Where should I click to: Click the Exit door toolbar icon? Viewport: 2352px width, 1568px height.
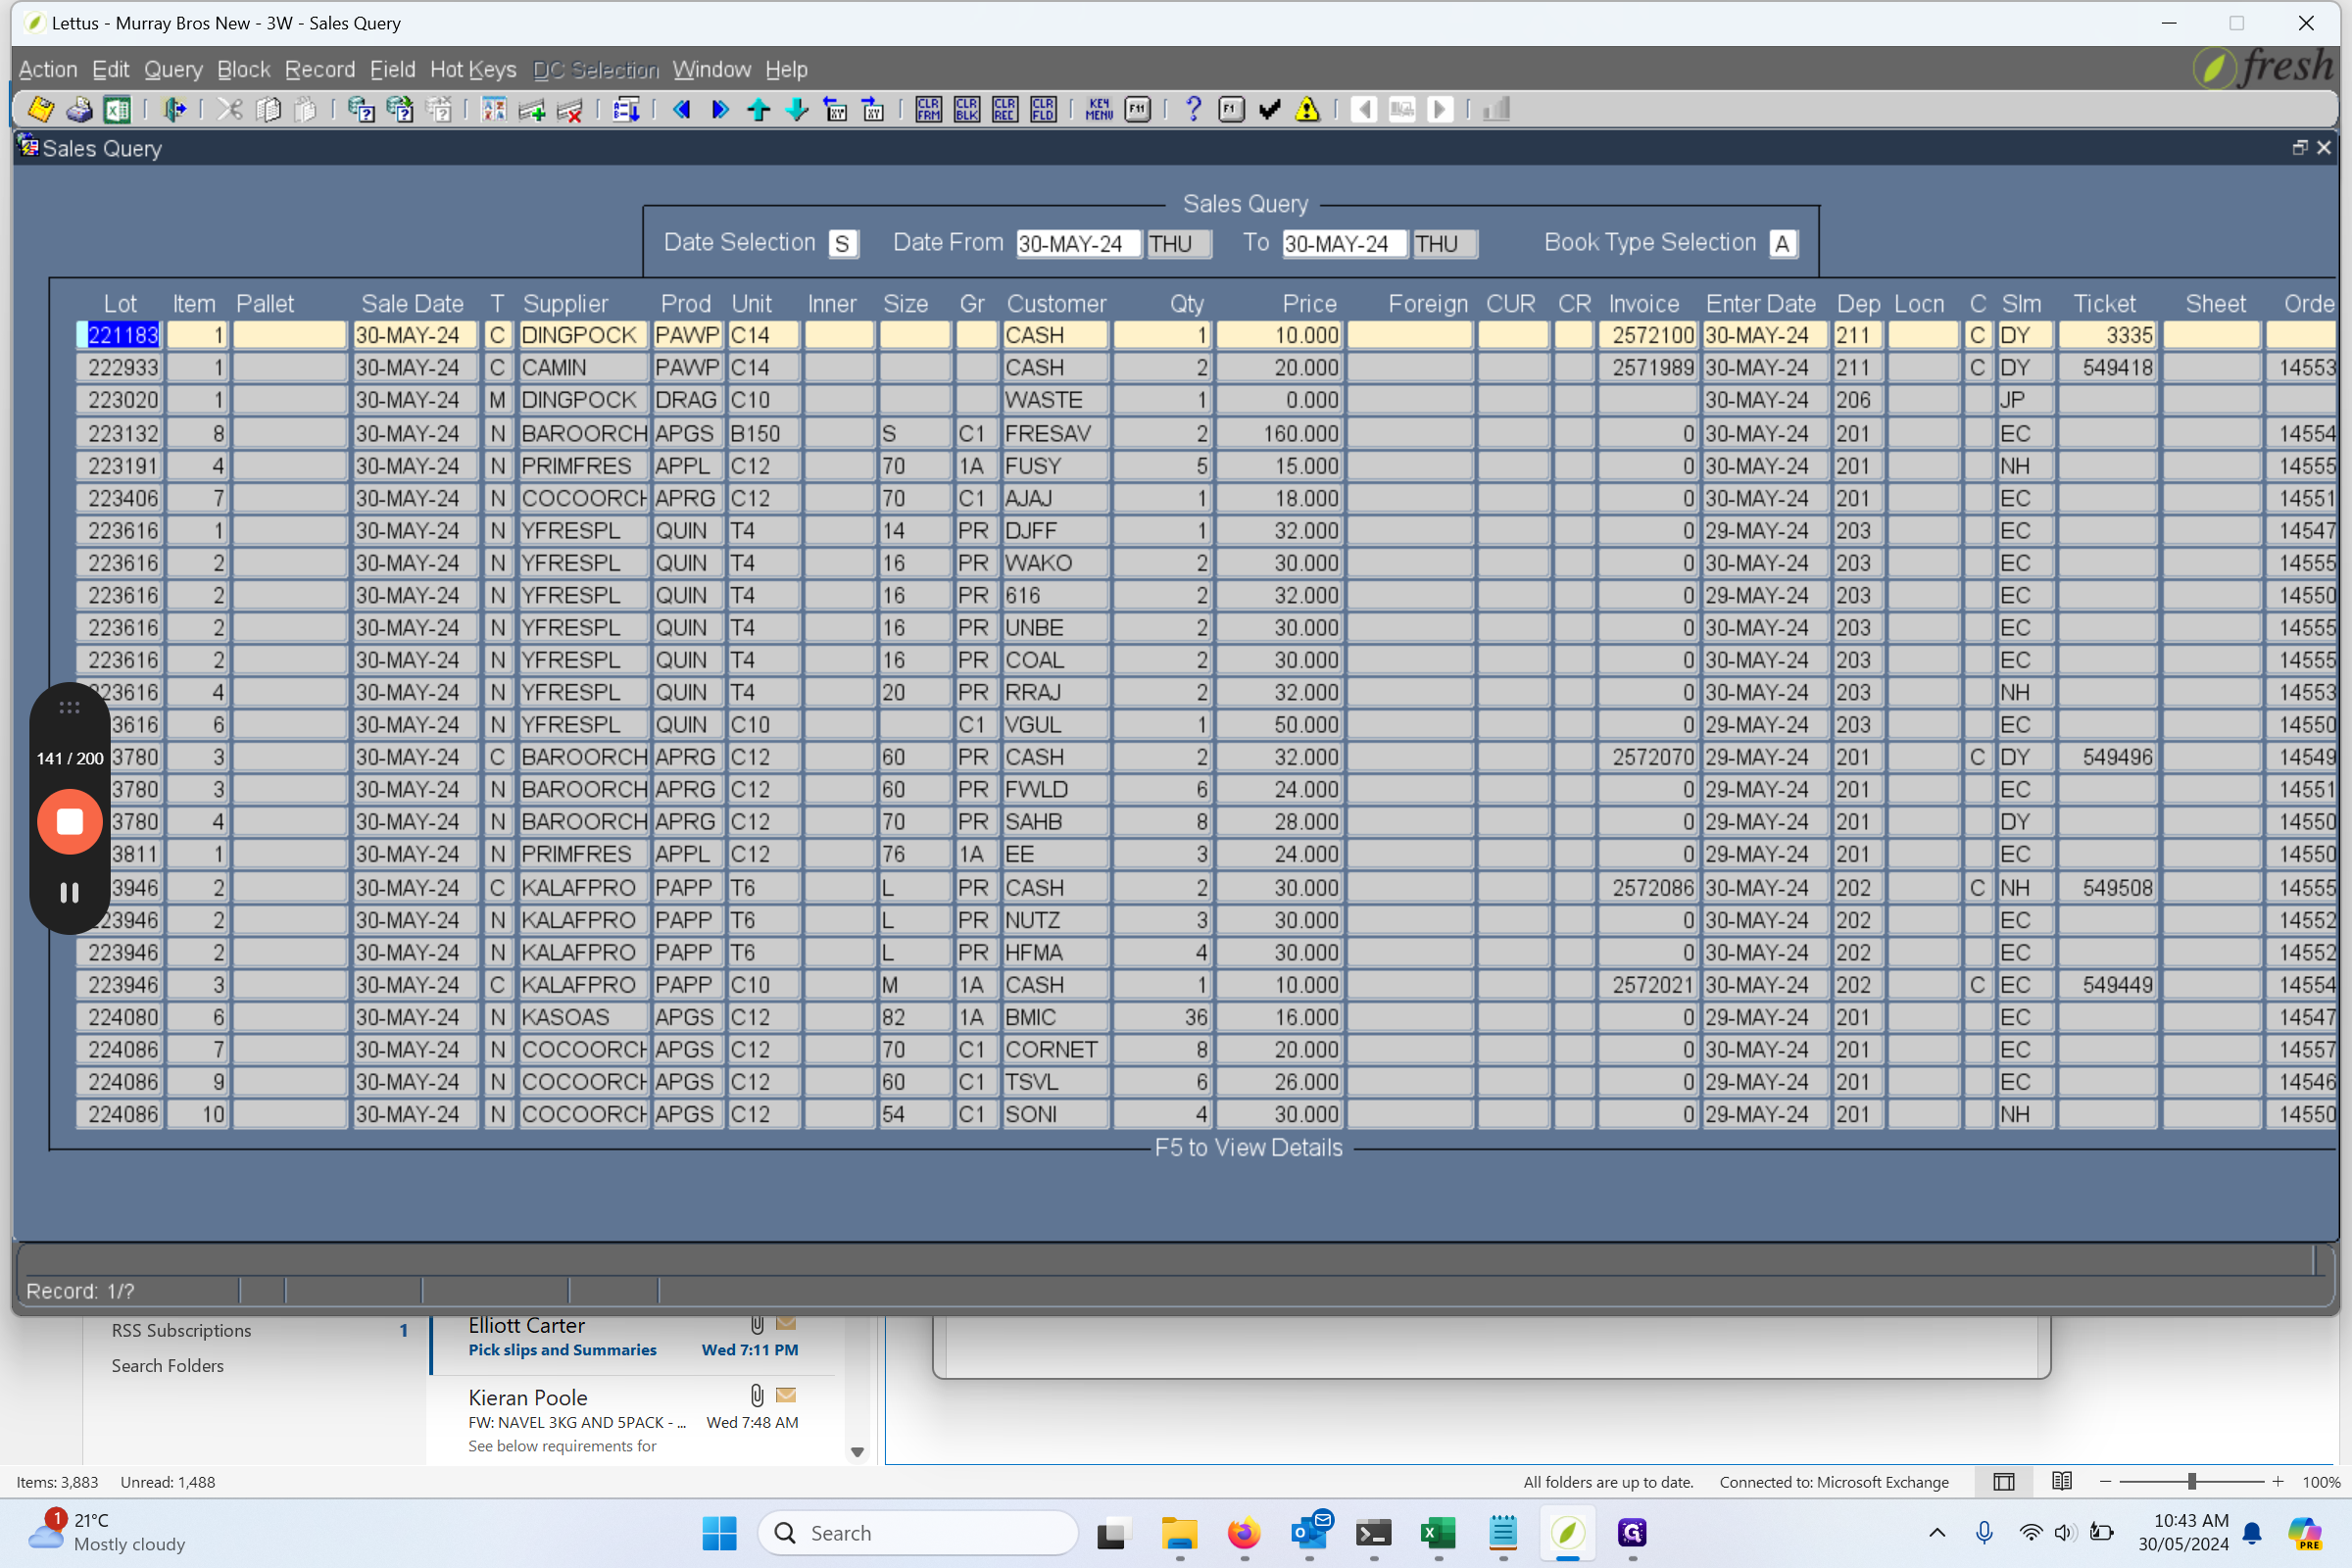(x=174, y=109)
